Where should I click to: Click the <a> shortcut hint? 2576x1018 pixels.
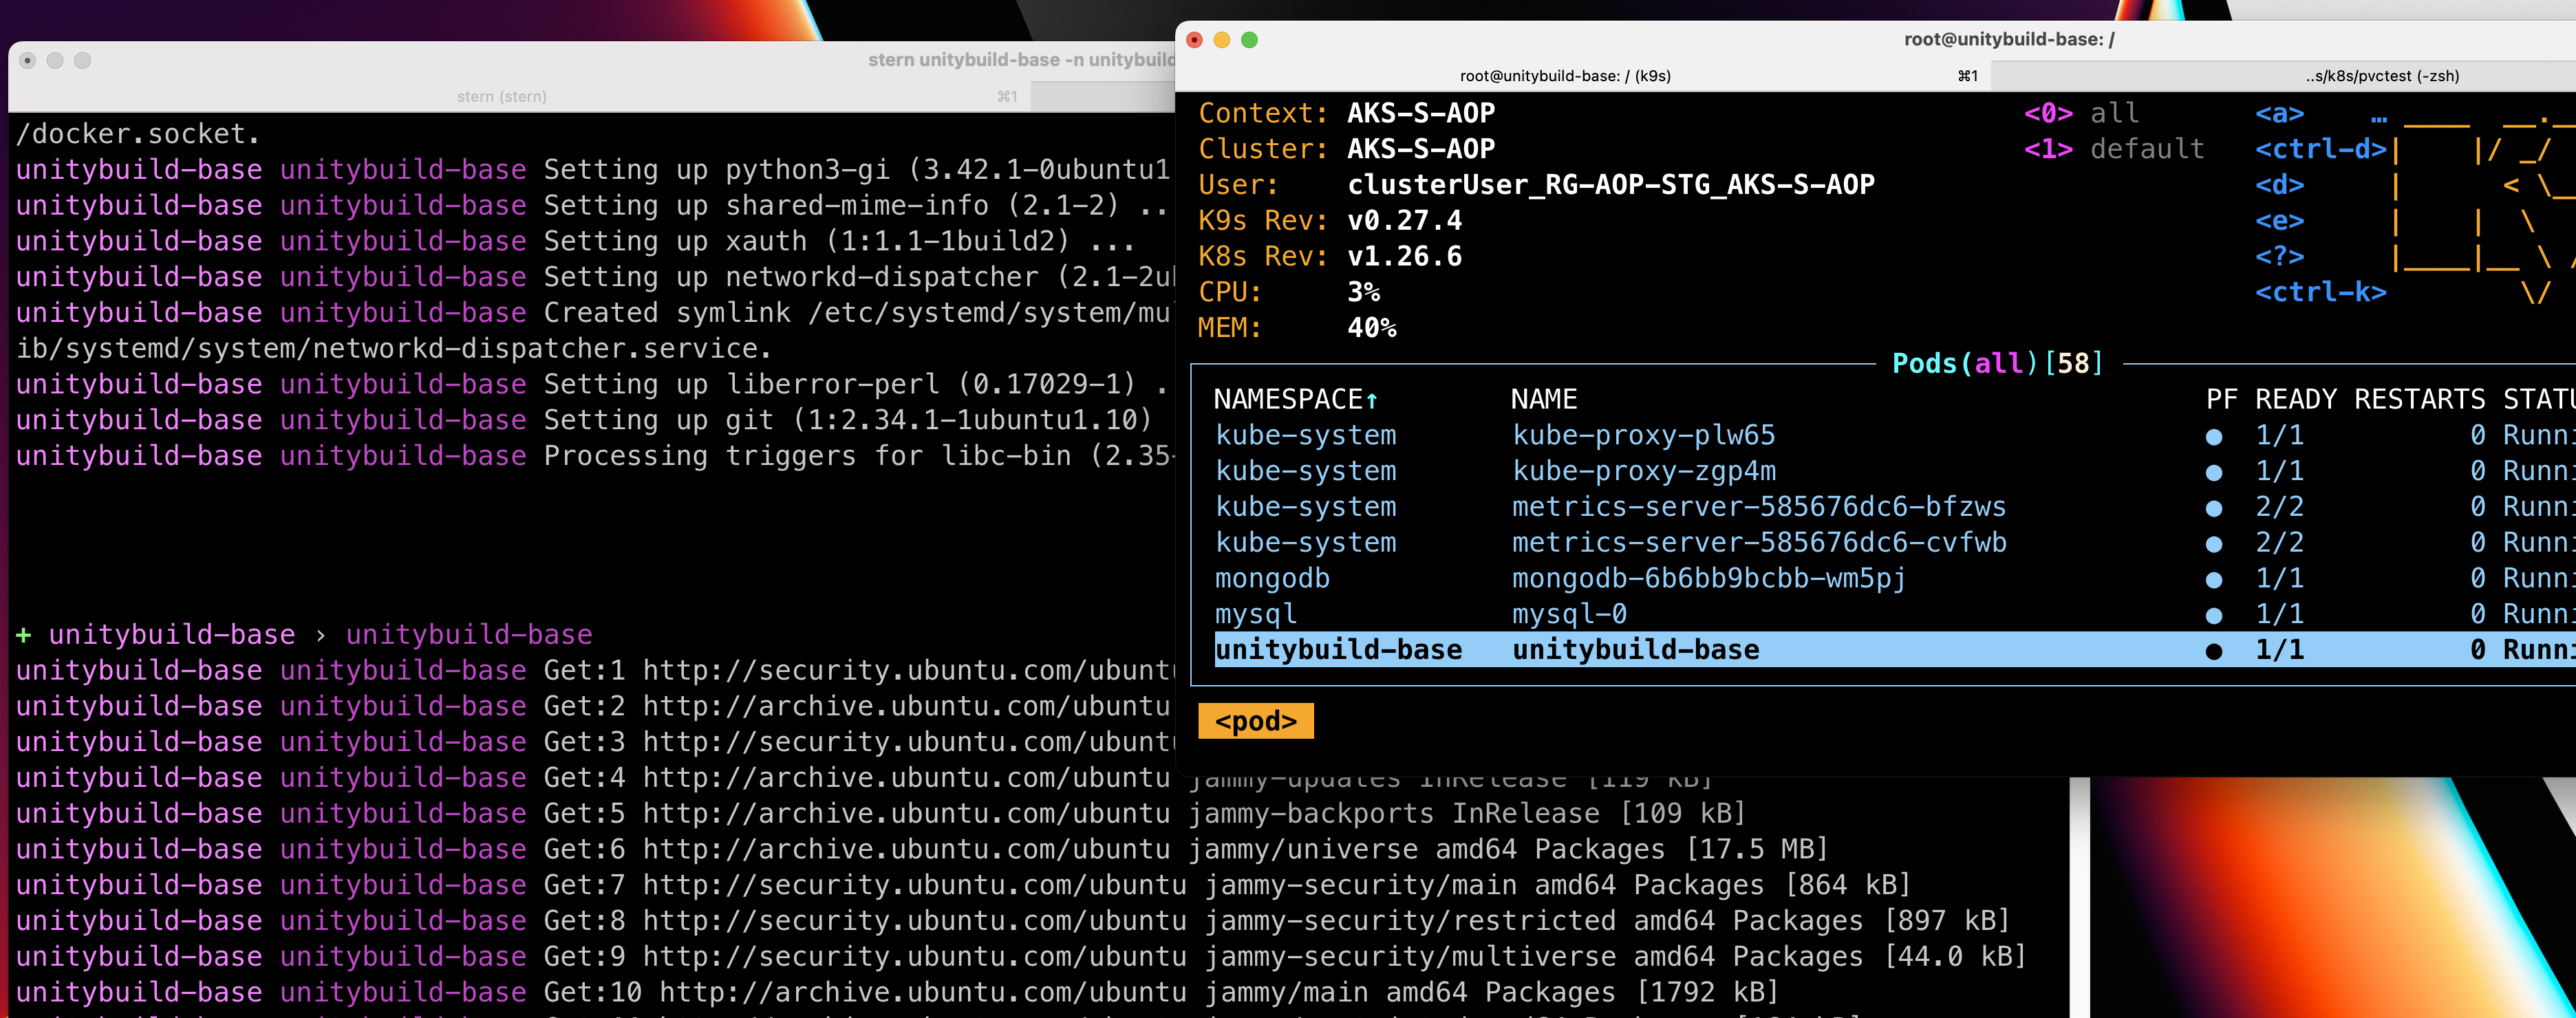(x=2279, y=113)
